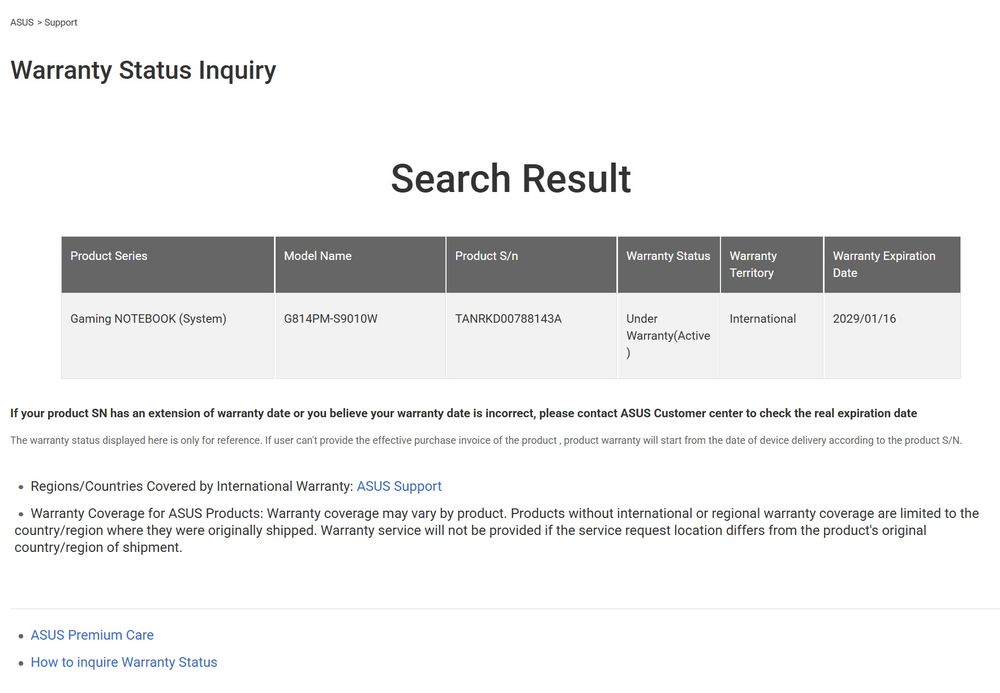Click the bold contact ASUS Customer center notice

pyautogui.click(x=463, y=413)
